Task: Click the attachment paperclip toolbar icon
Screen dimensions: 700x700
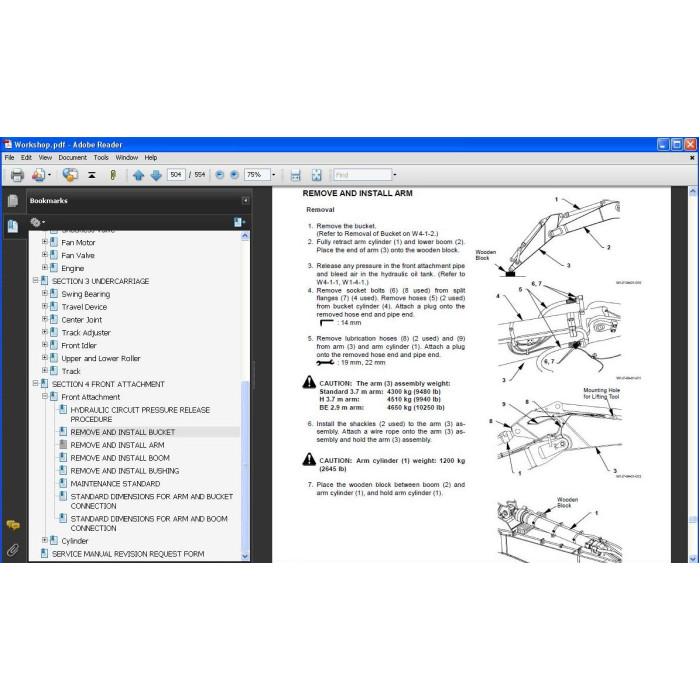Action: pyautogui.click(x=113, y=175)
